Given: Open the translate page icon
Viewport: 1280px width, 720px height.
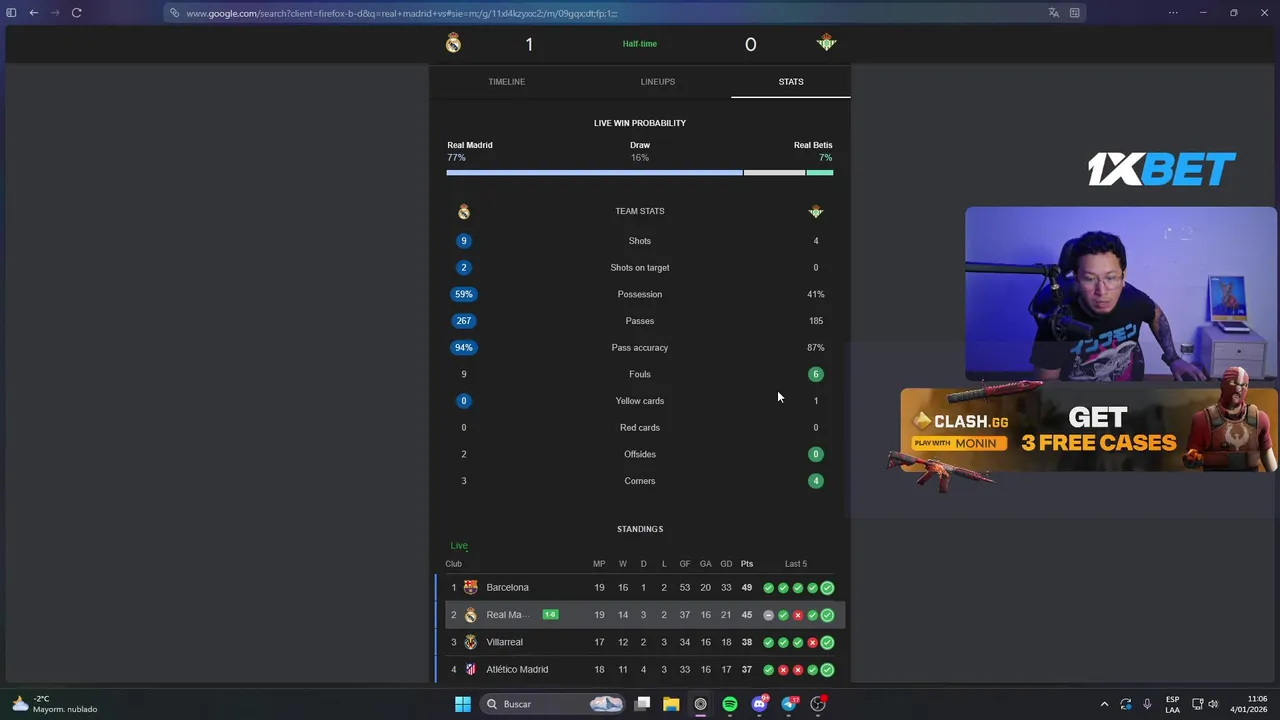Looking at the screenshot, I should 1053,13.
